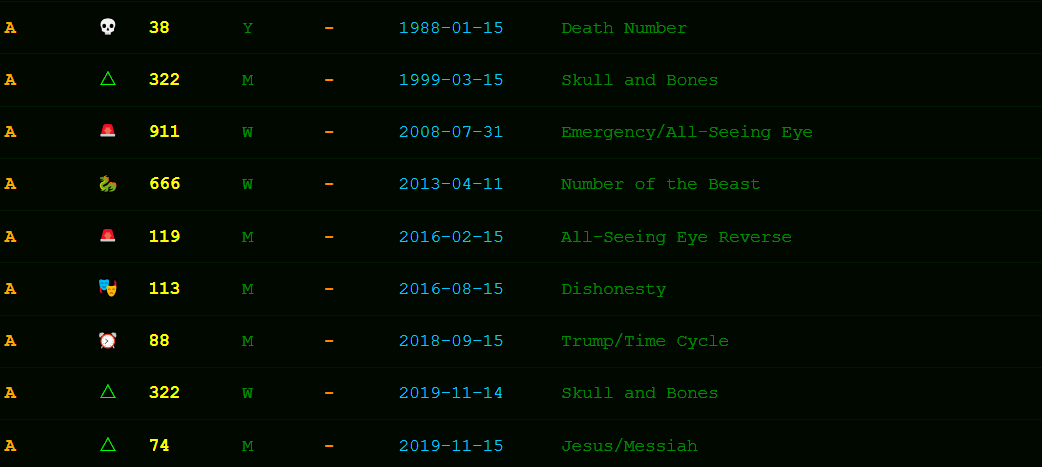Click the W code in the 2019-11-14 row

click(248, 393)
